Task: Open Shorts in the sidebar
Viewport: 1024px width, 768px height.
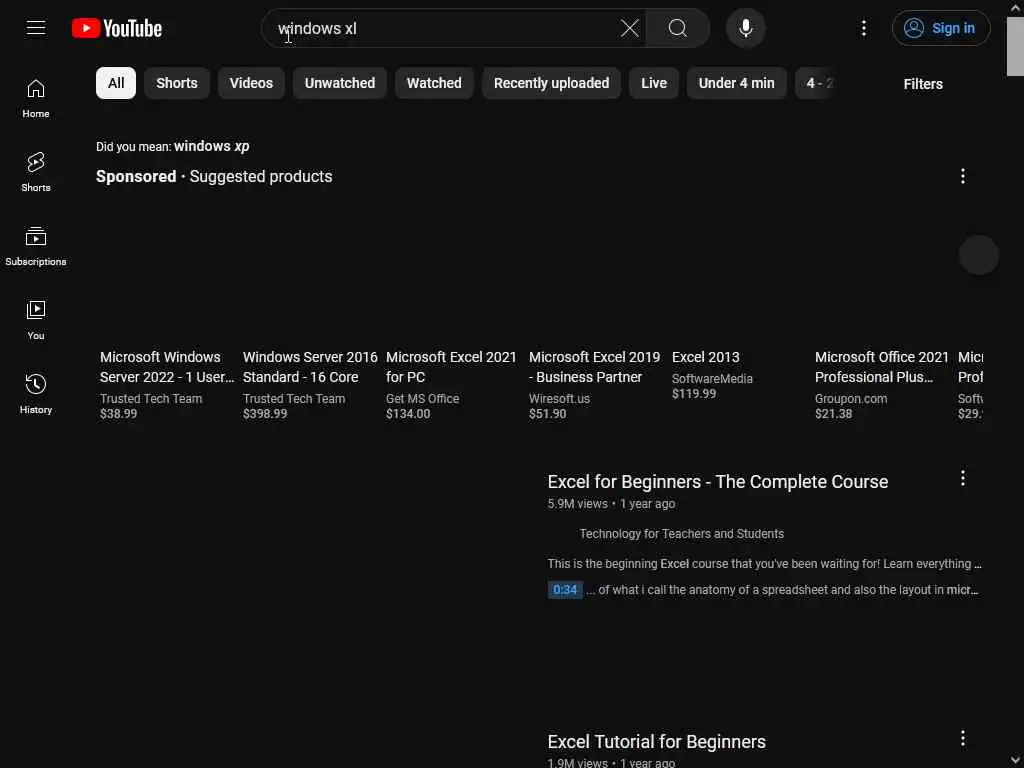Action: pyautogui.click(x=36, y=172)
